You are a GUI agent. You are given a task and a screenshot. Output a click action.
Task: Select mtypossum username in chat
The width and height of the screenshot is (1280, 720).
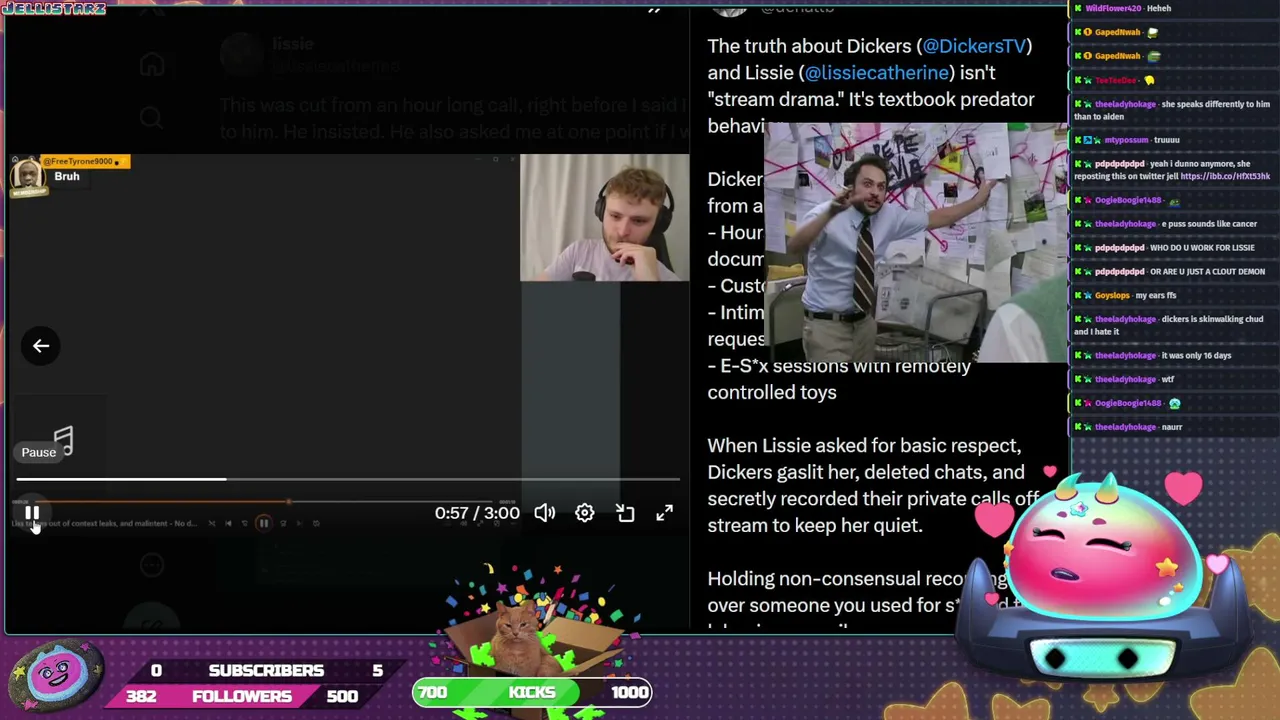coord(1125,140)
